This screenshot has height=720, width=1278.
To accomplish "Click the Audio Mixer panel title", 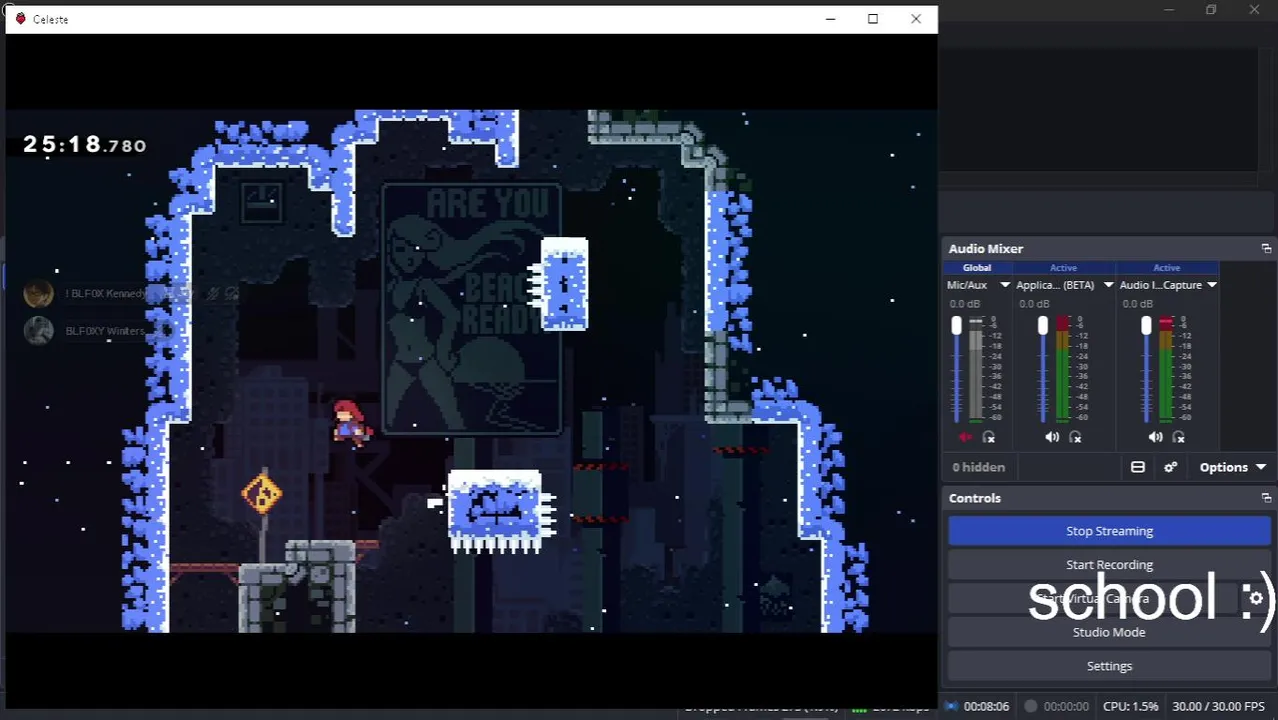I will click(986, 248).
